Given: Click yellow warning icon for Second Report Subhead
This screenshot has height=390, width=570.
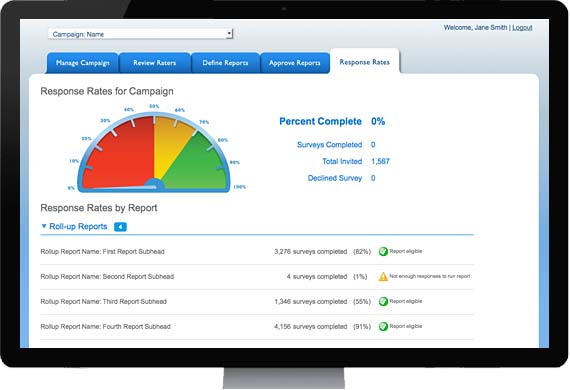Looking at the screenshot, I should (x=383, y=277).
